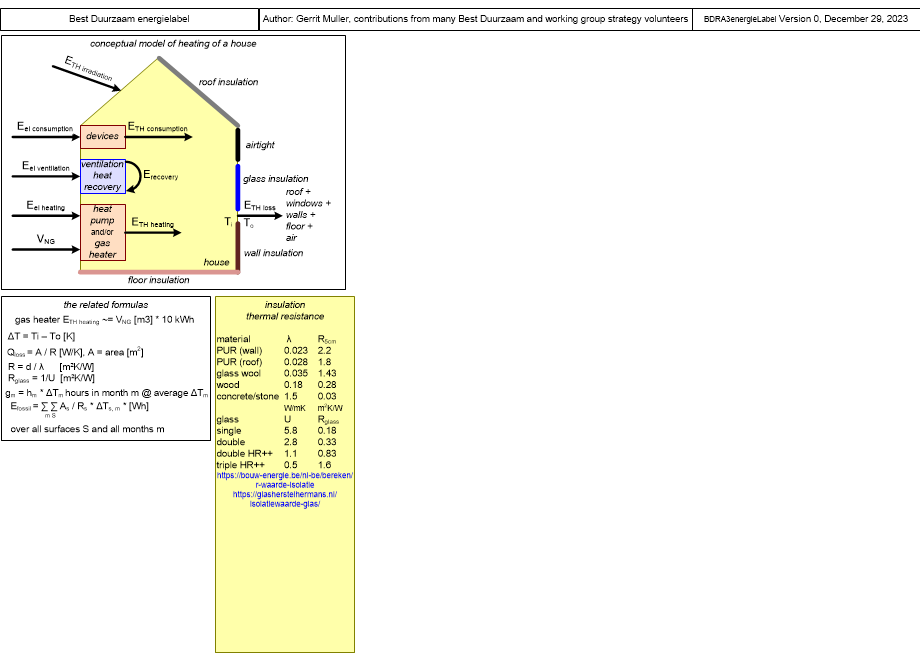Select the "conceptual model of heating of a house" heading
Screen dimensions: 920x660
pyautogui.click(x=173, y=43)
